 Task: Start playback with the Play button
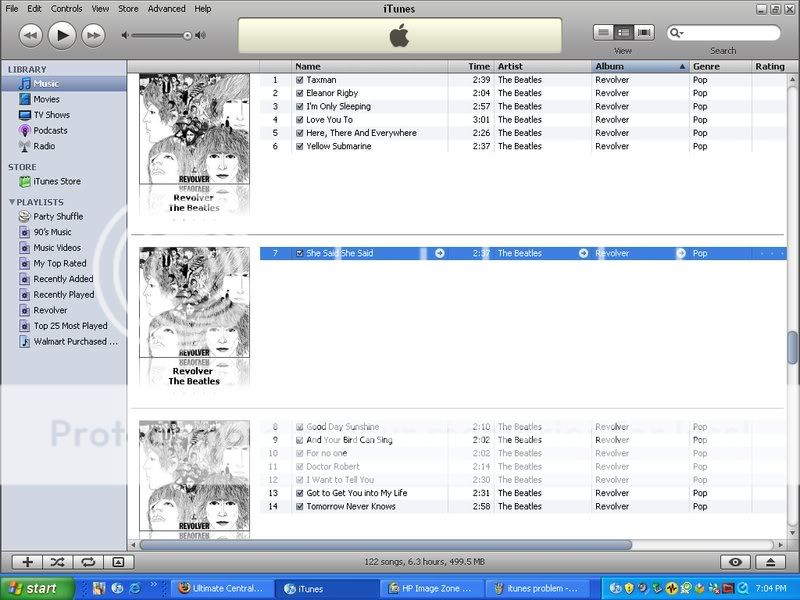pyautogui.click(x=62, y=35)
